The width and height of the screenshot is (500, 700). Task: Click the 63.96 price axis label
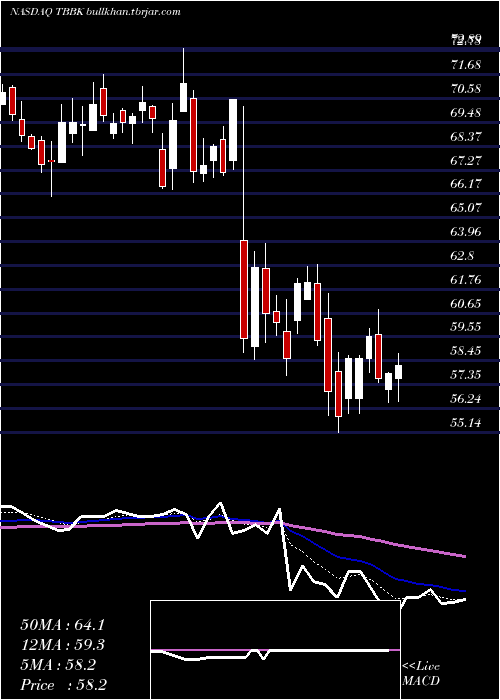click(x=466, y=232)
